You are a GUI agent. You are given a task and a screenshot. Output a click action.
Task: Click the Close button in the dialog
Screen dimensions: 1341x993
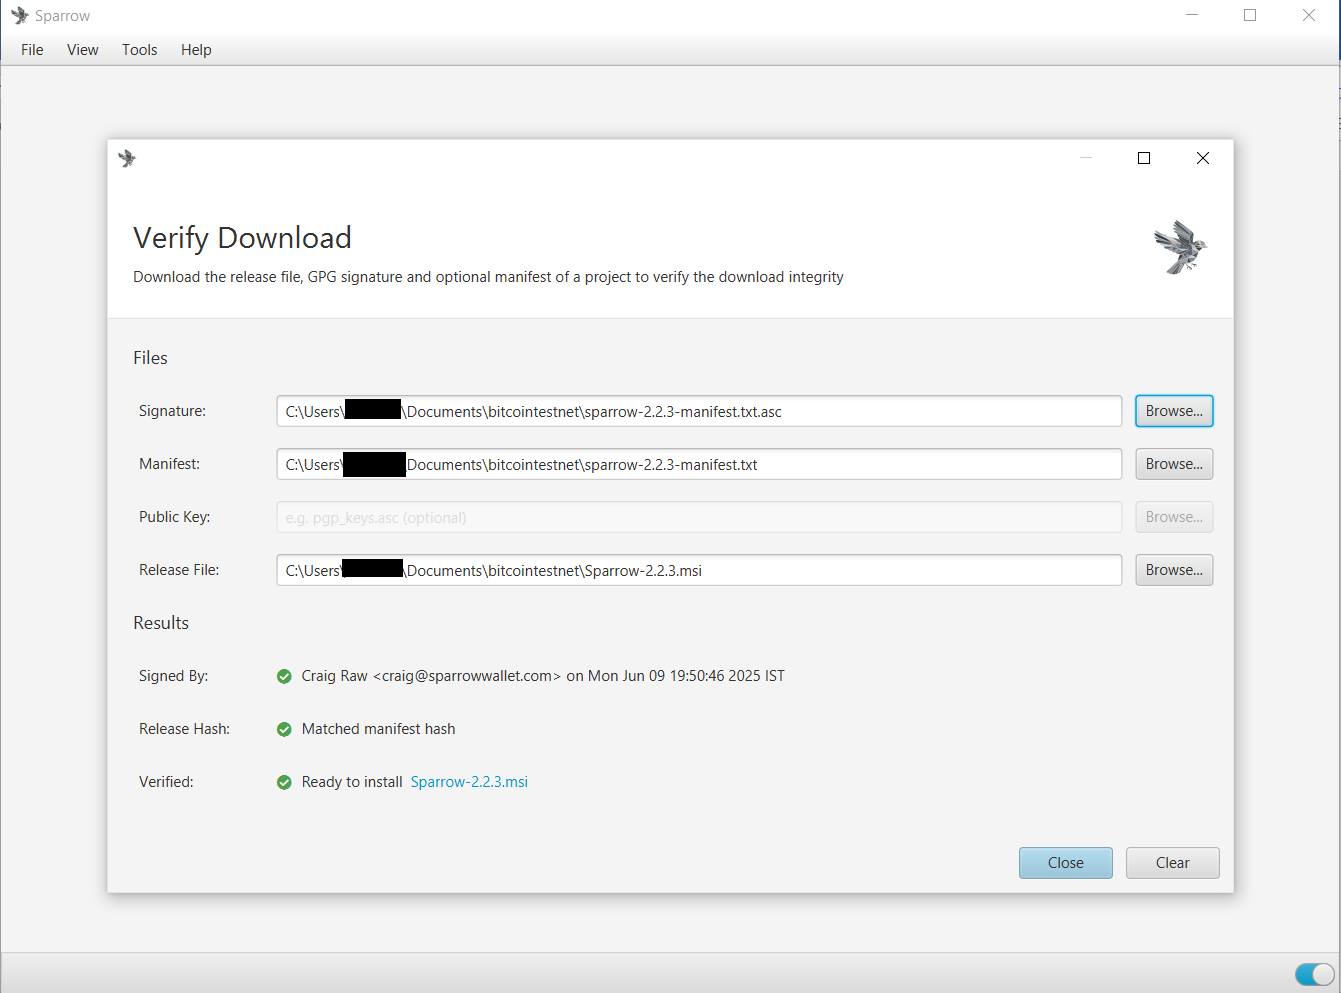(x=1066, y=863)
